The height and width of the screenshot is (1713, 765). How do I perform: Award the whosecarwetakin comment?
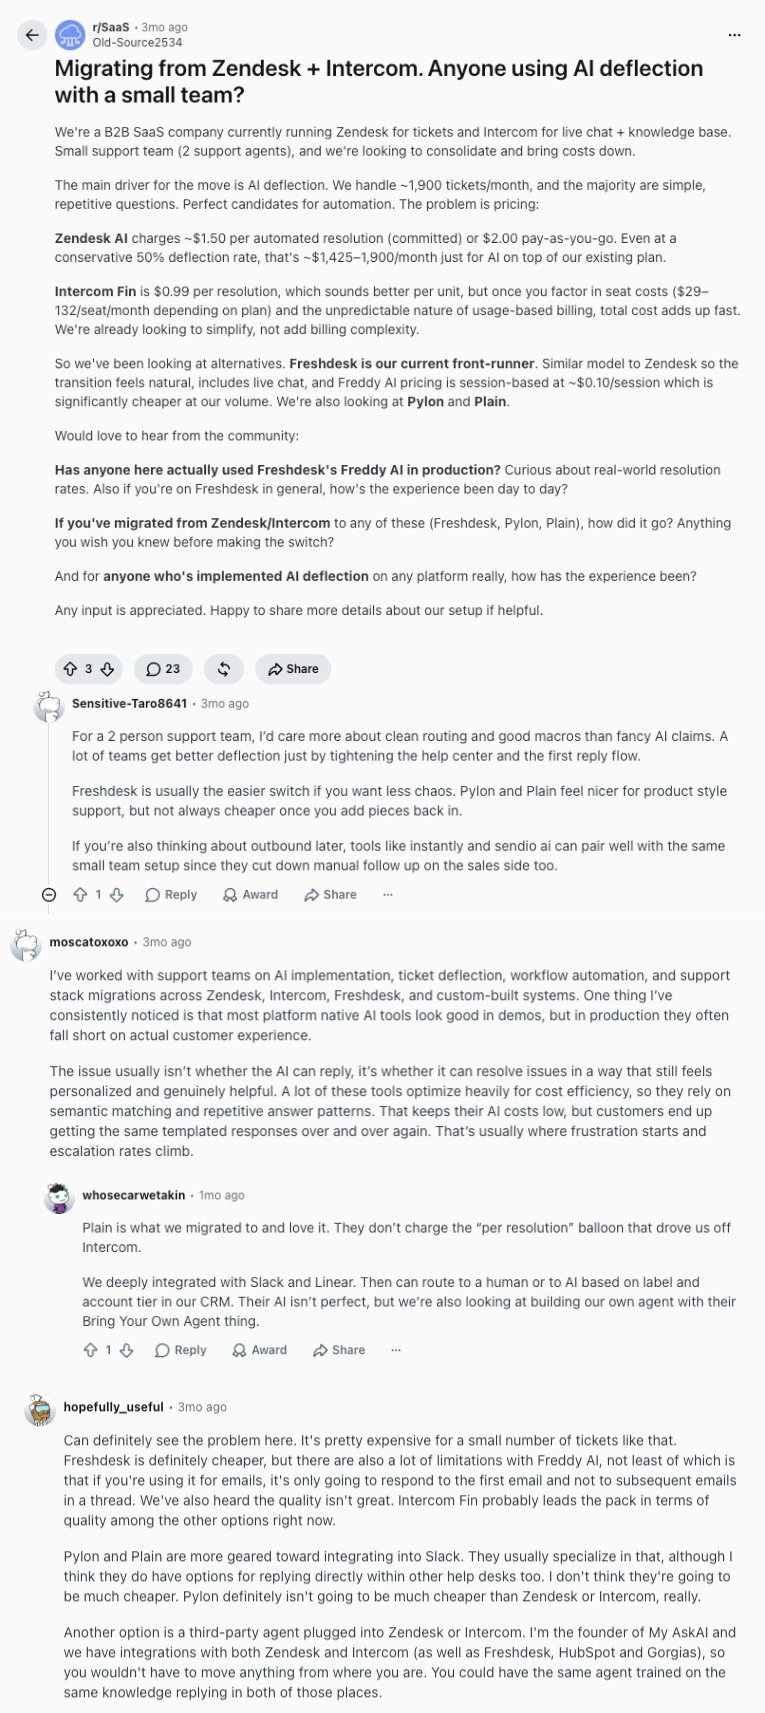coord(259,1350)
